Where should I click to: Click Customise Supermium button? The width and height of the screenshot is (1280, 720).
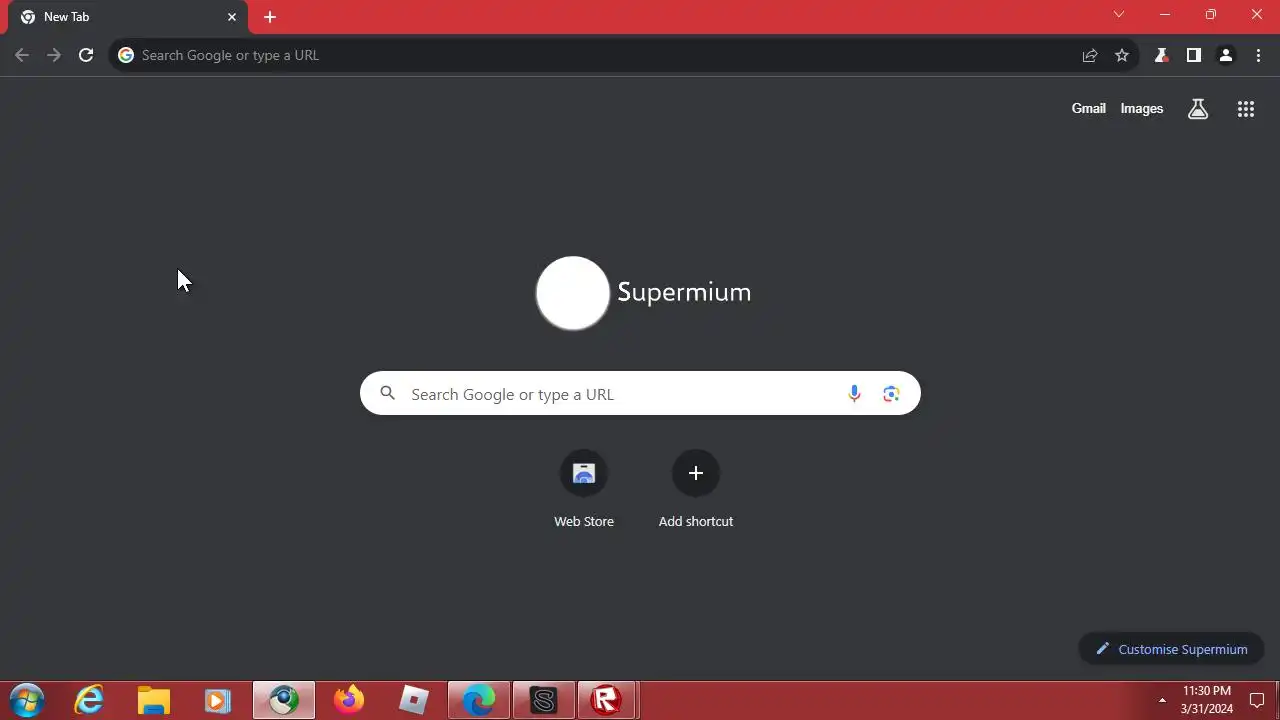(x=1171, y=649)
